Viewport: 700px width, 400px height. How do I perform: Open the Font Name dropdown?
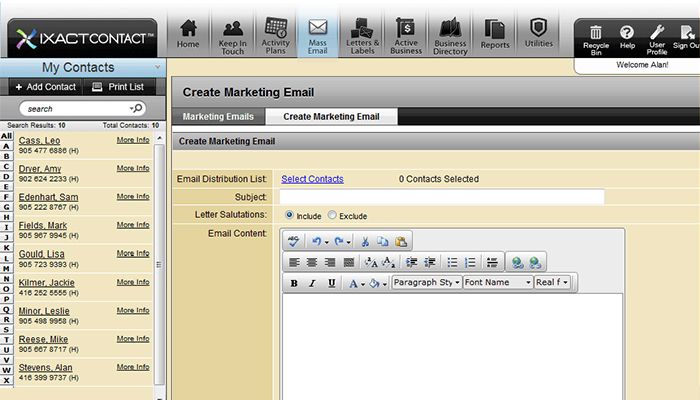click(x=498, y=282)
